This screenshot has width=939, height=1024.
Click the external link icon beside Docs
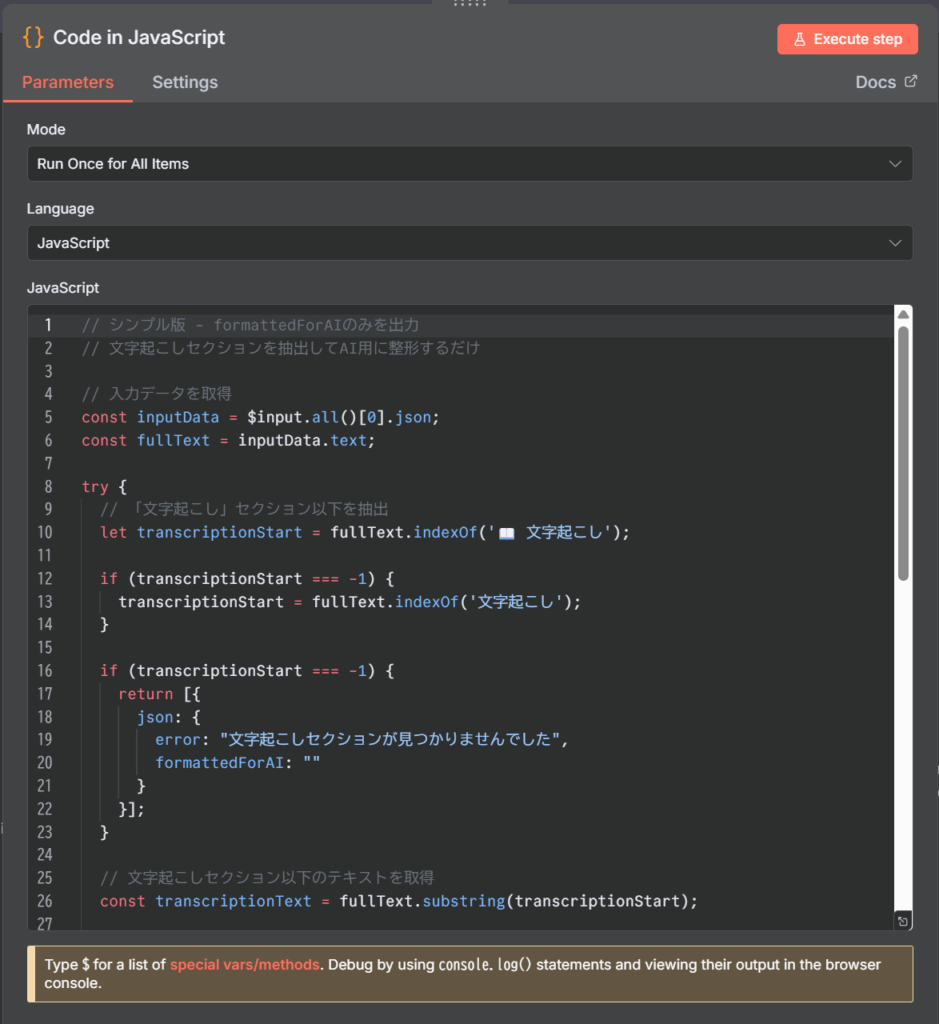[x=910, y=82]
